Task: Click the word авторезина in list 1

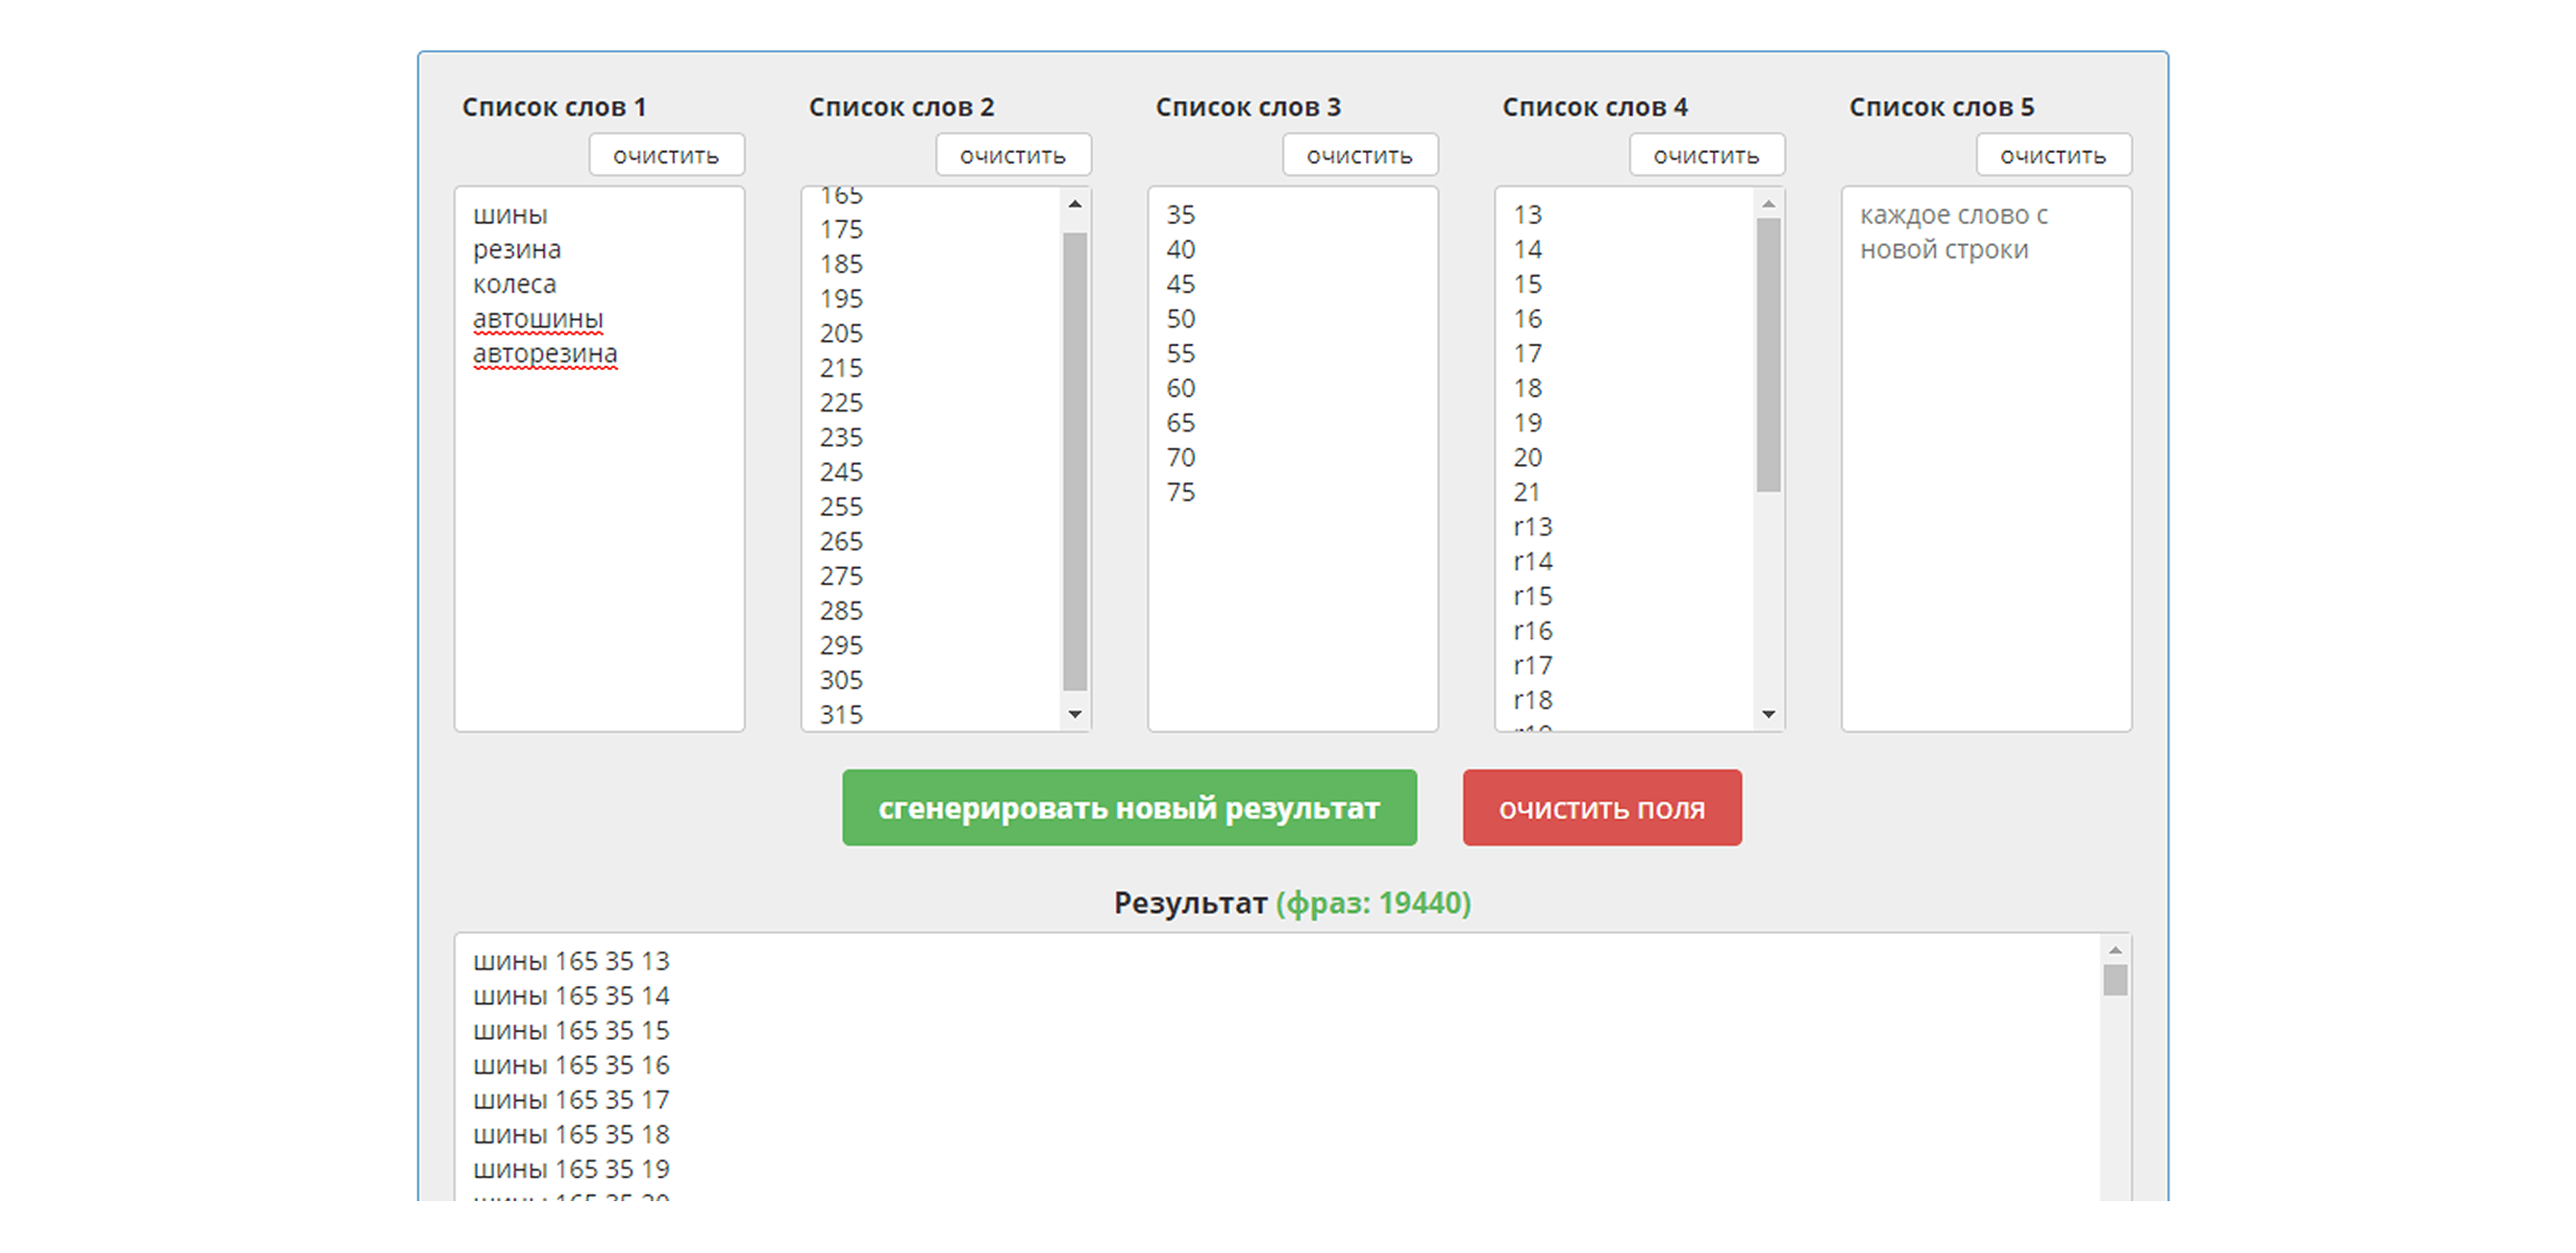Action: pos(545,354)
